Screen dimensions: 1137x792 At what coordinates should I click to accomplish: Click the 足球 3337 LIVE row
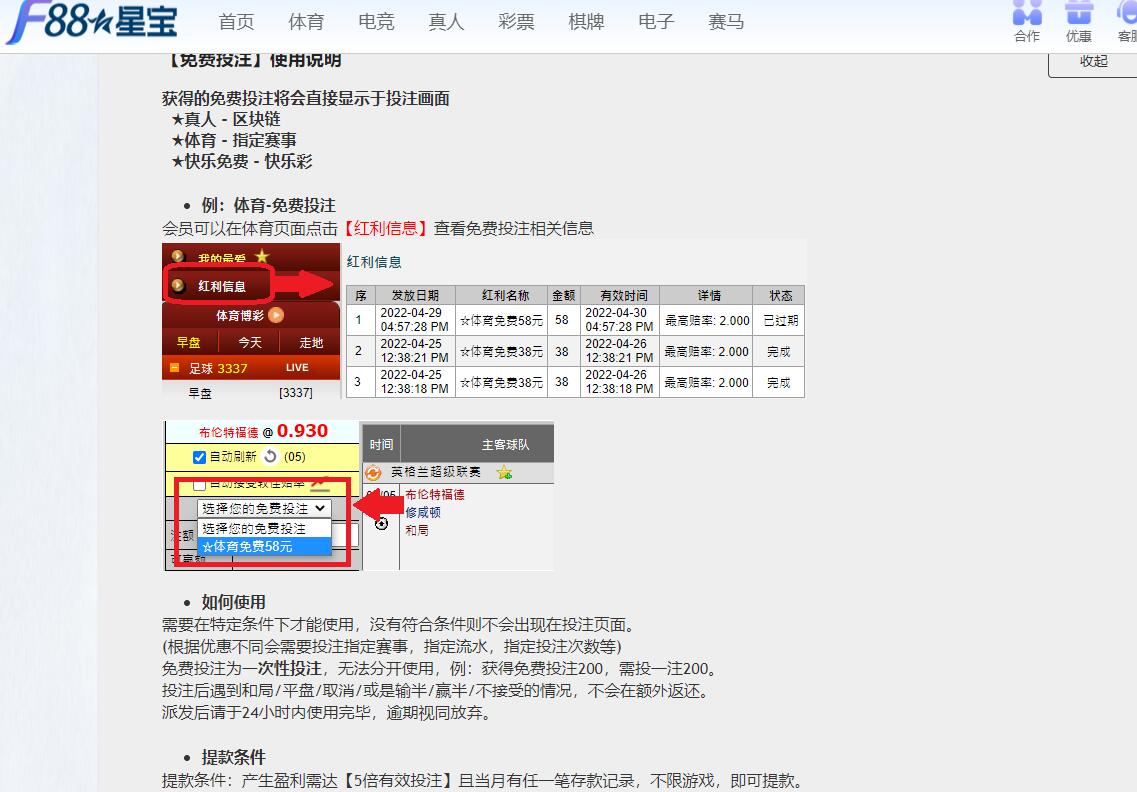[x=251, y=368]
